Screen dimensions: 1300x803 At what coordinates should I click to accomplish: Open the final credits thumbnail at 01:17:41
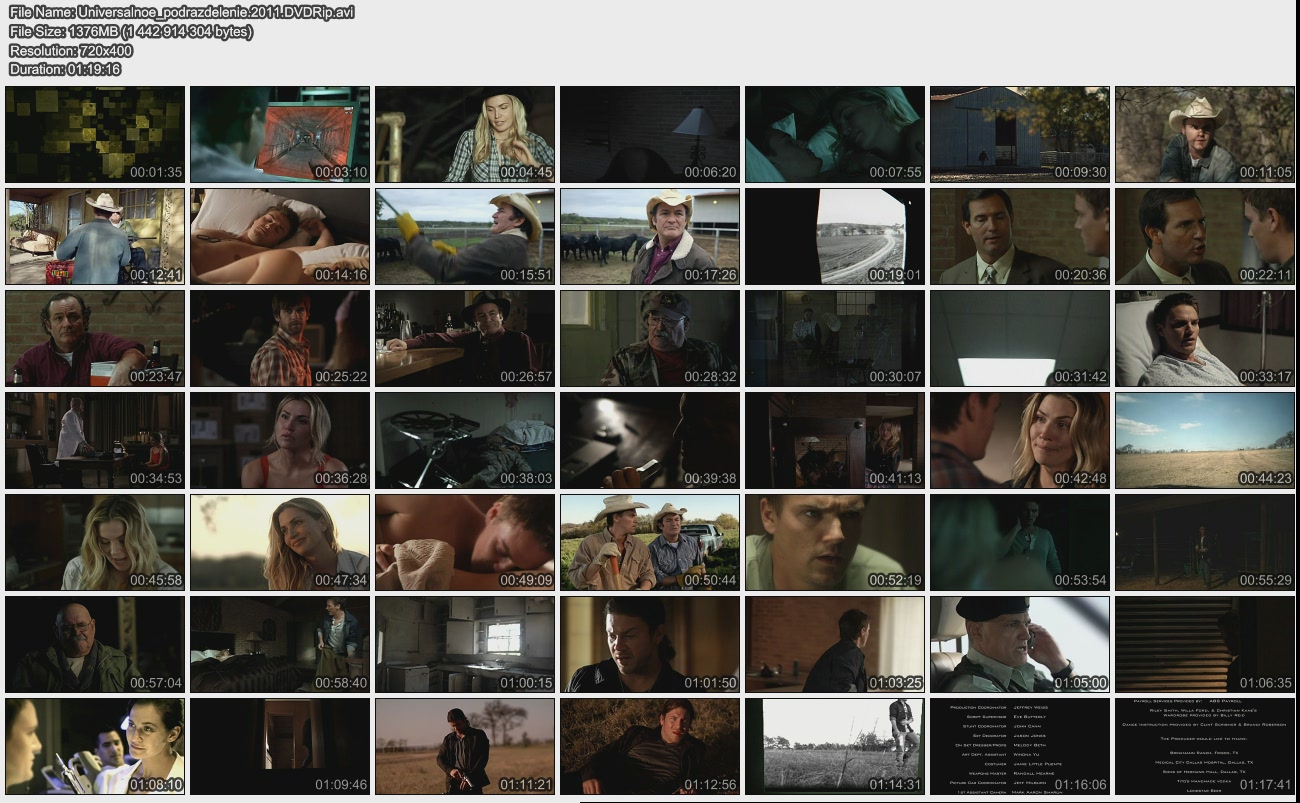pyautogui.click(x=1205, y=746)
